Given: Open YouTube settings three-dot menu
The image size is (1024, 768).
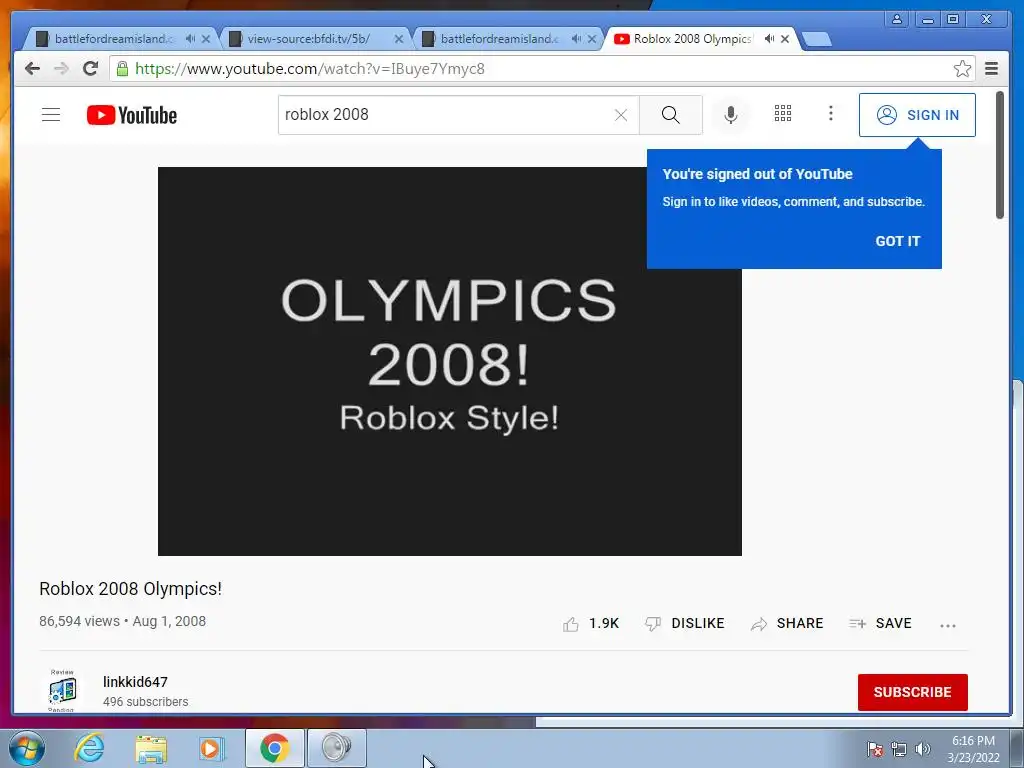Looking at the screenshot, I should tap(831, 114).
